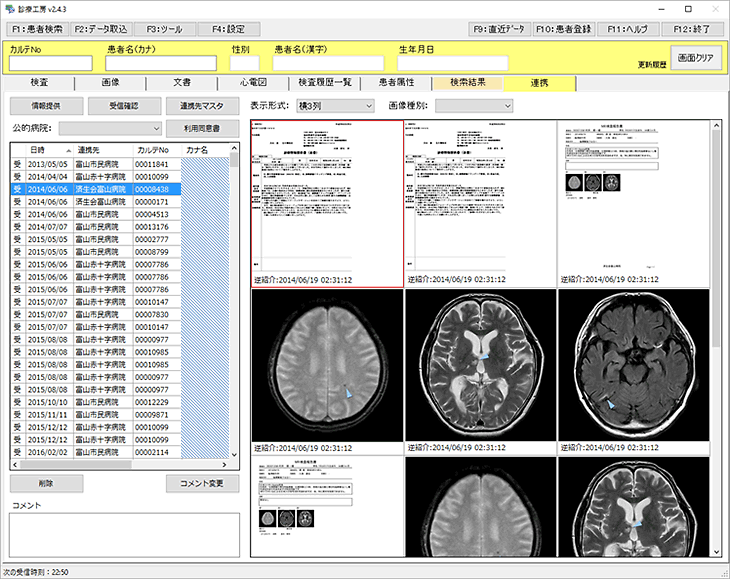This screenshot has height=579, width=730.
Task: Click the カナ名 column header
Action: click(205, 150)
